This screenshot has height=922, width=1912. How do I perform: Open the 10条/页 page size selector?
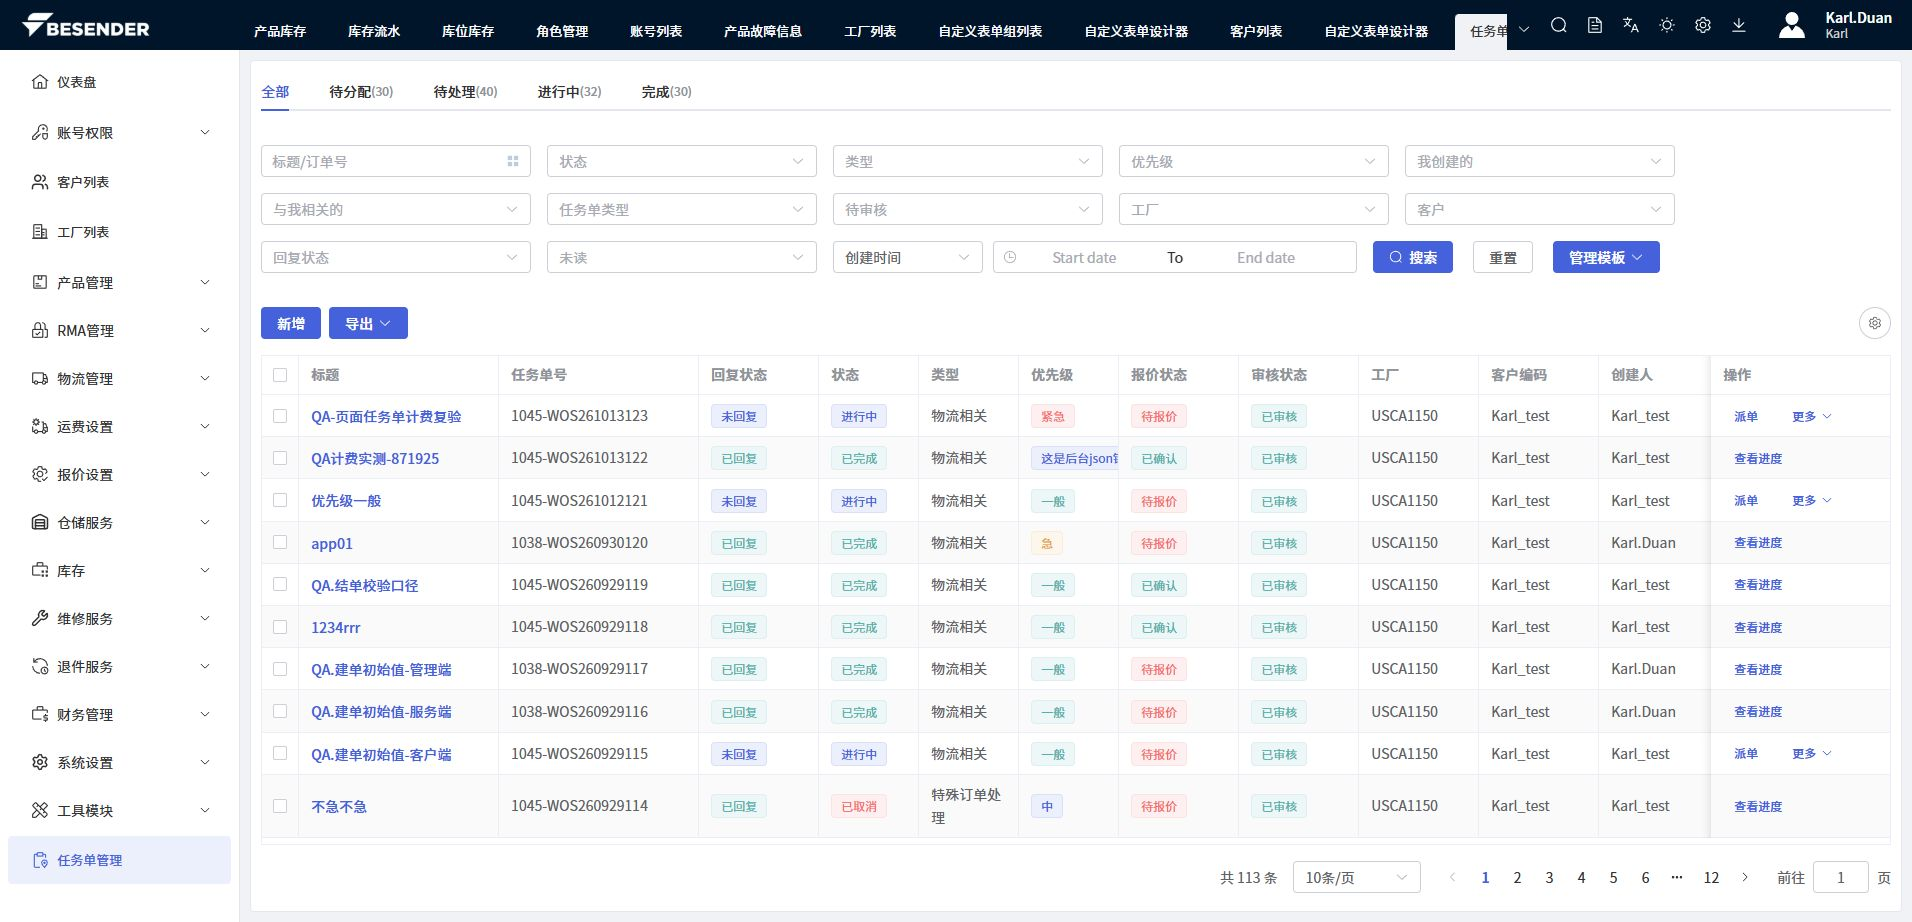point(1357,877)
